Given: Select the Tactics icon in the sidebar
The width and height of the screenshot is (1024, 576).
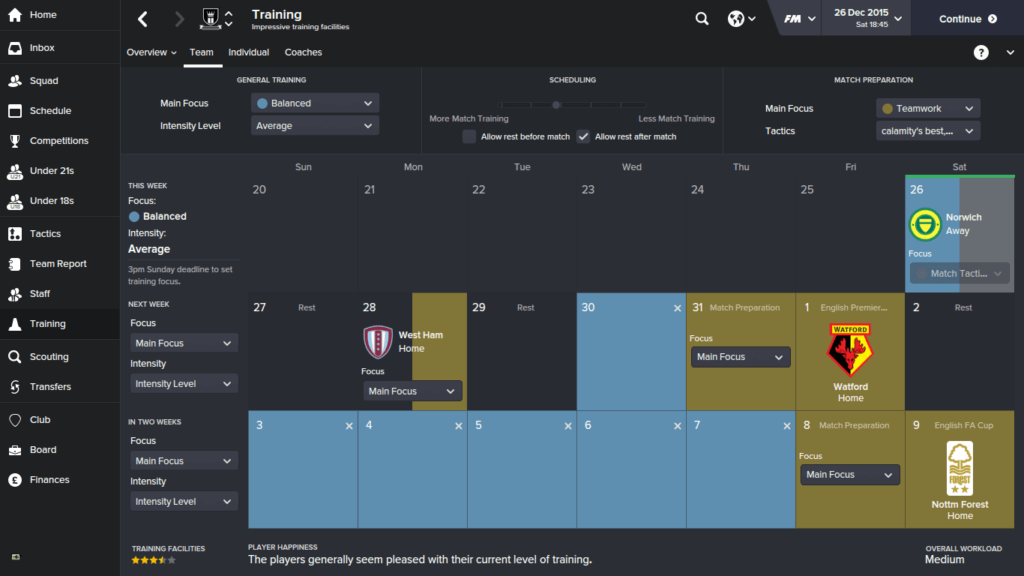Looking at the screenshot, I should click(45, 234).
